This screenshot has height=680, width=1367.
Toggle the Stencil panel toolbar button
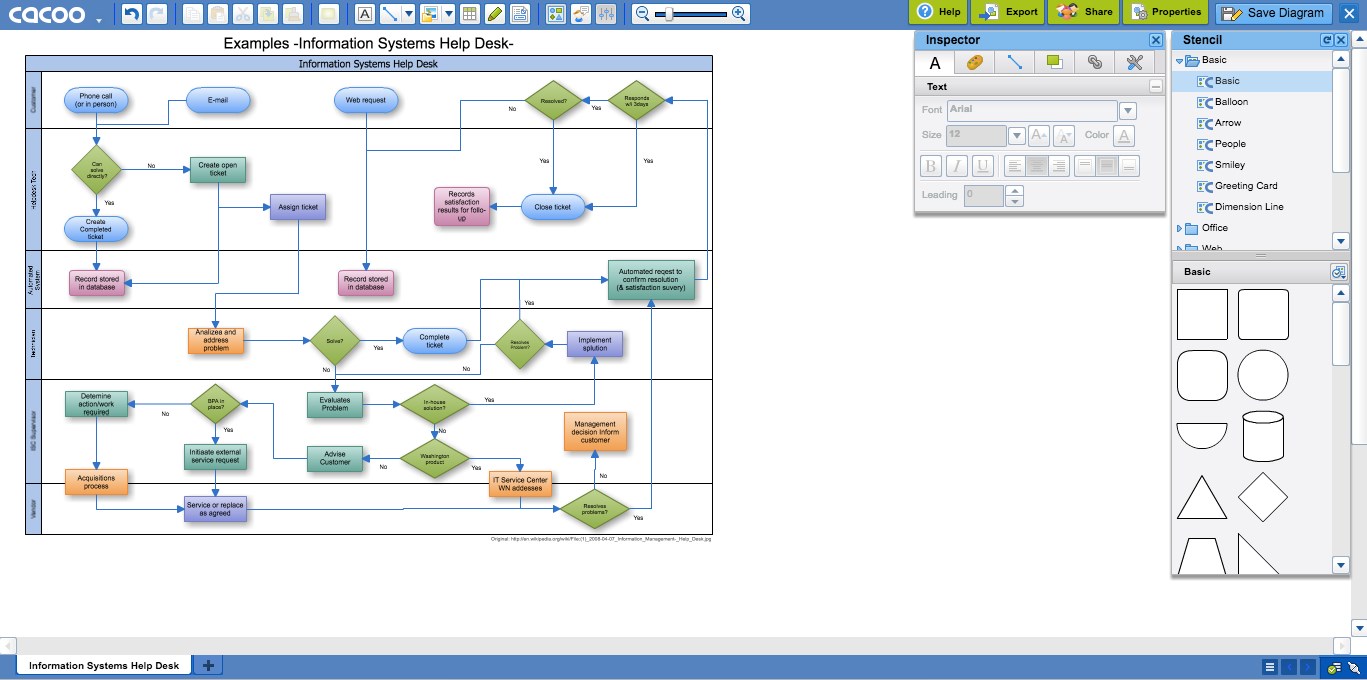point(556,14)
